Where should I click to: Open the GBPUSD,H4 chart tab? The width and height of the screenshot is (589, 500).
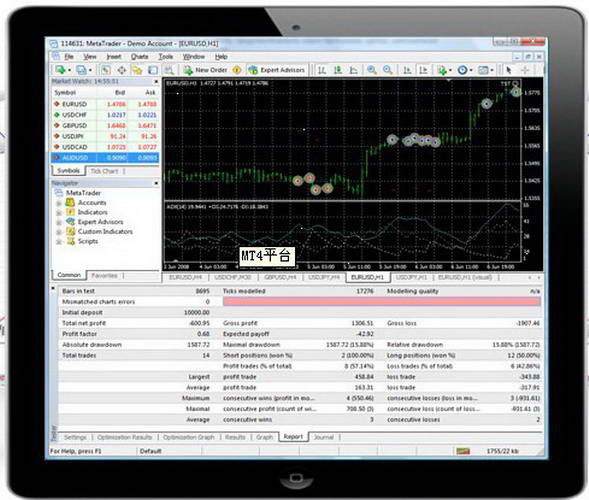[x=280, y=277]
